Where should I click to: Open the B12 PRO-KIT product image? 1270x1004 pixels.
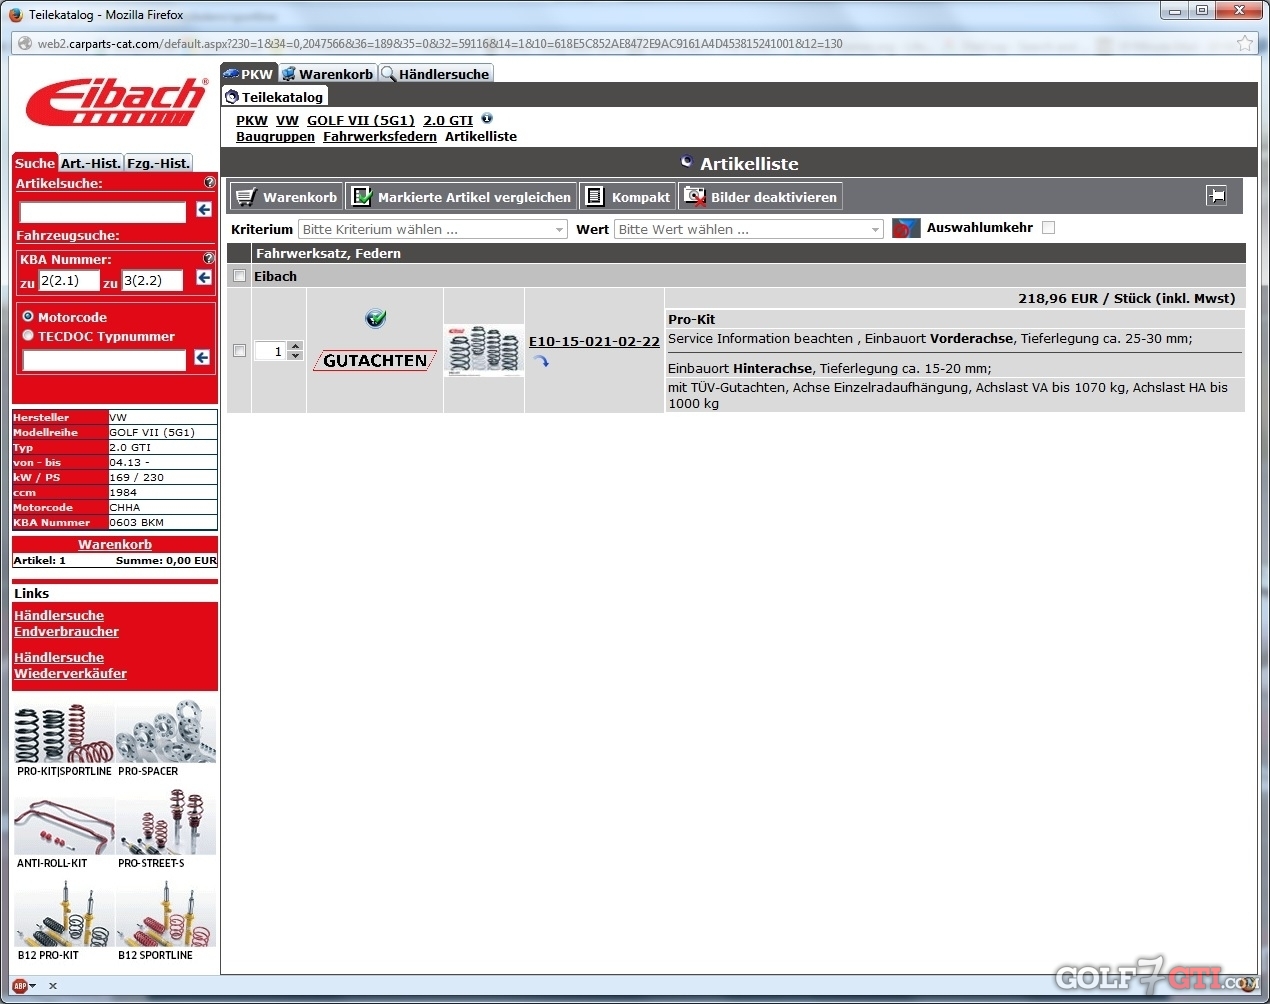click(x=64, y=915)
